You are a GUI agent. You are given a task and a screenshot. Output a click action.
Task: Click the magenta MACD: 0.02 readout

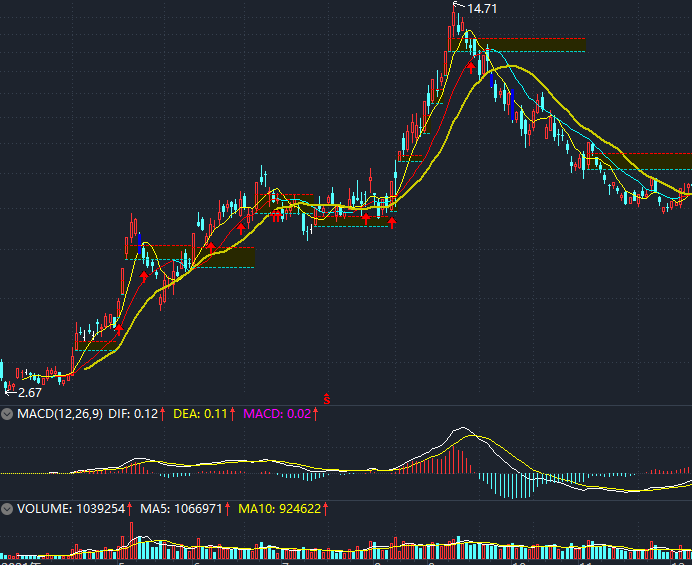[x=278, y=413]
